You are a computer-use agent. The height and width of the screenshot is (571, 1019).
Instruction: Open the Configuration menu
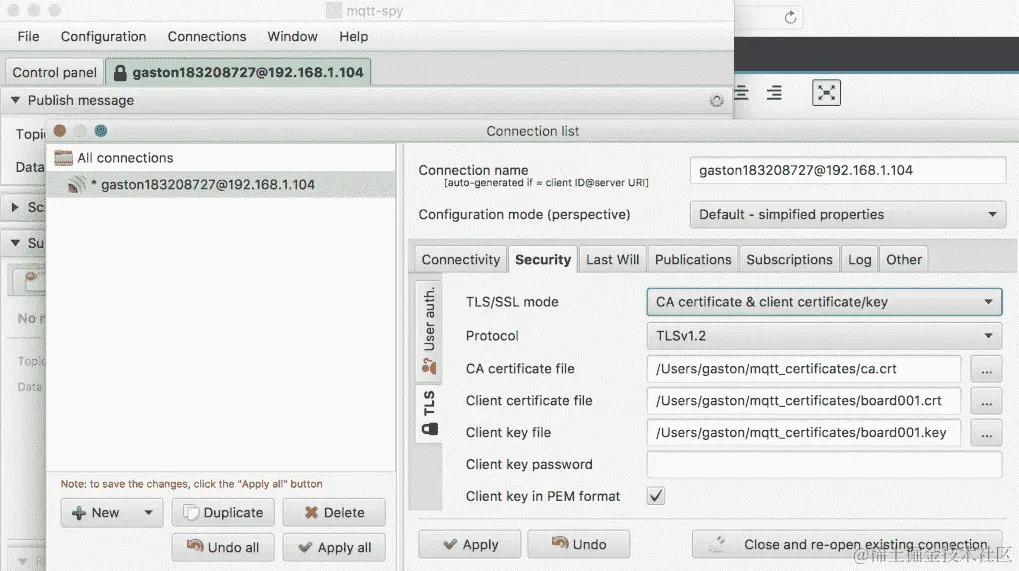pyautogui.click(x=103, y=36)
